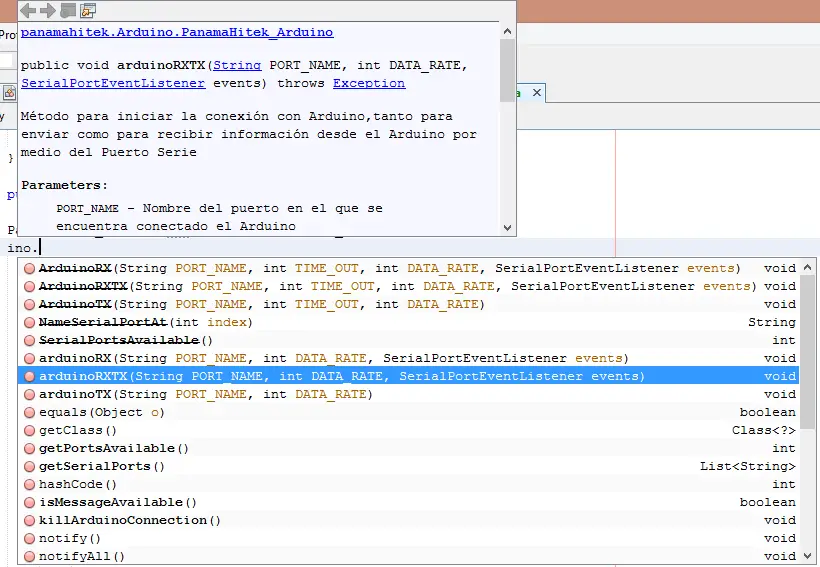Click the method icon beside hashCode()

[29, 484]
